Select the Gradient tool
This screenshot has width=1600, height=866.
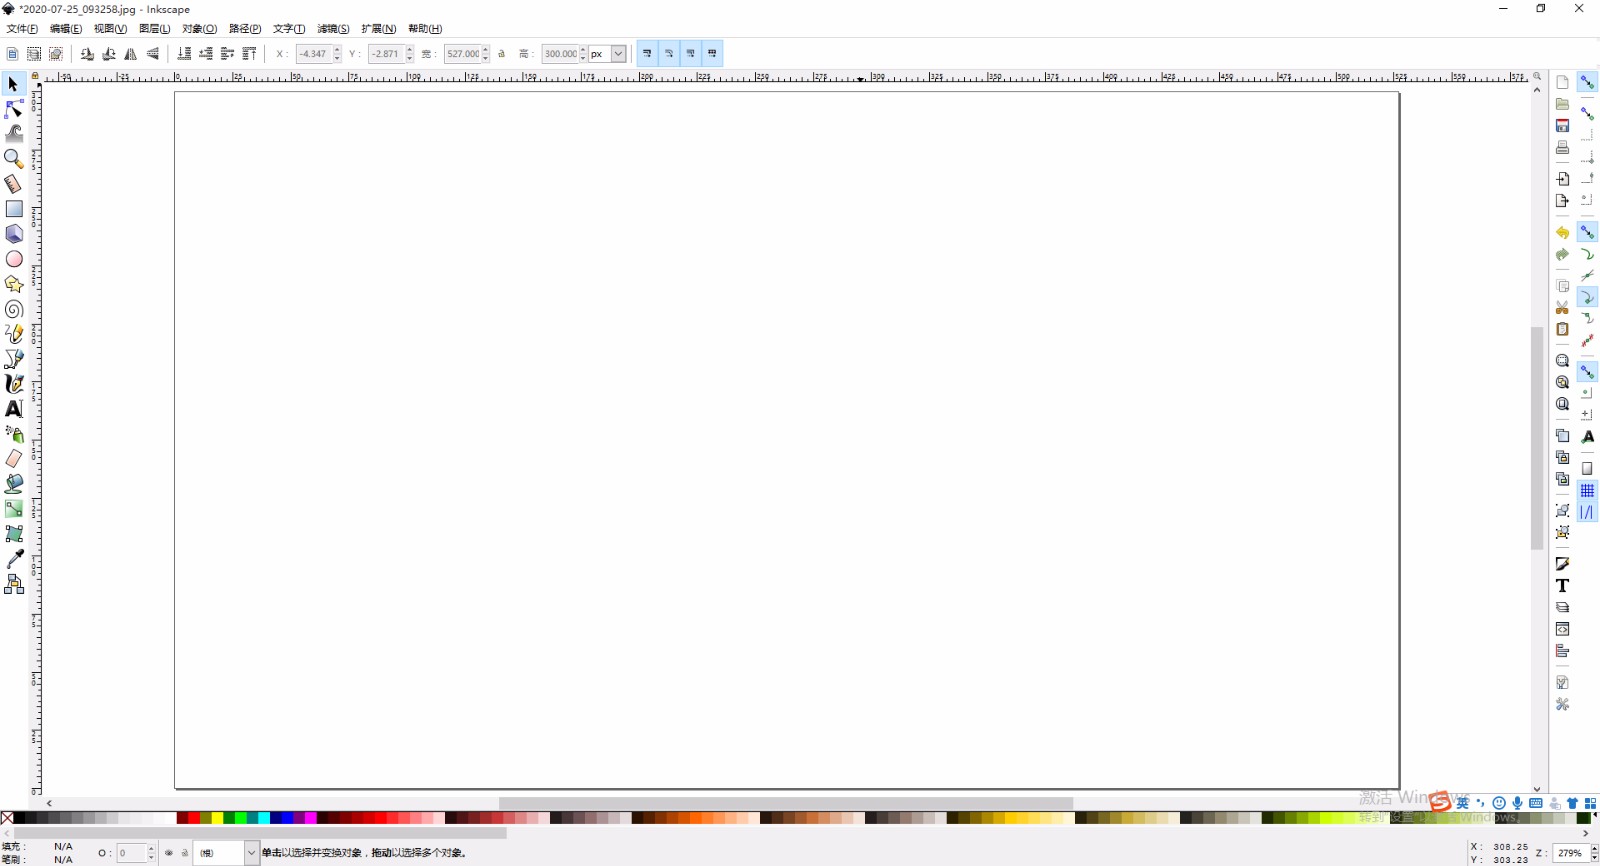14,509
